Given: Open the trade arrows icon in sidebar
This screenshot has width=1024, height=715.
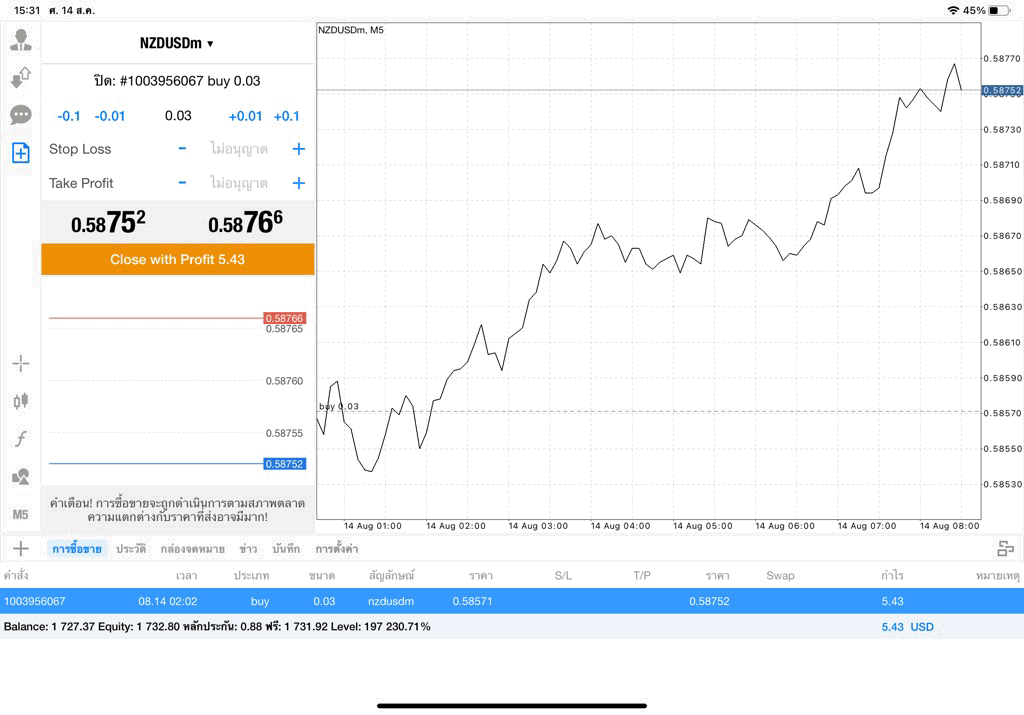Looking at the screenshot, I should point(21,78).
